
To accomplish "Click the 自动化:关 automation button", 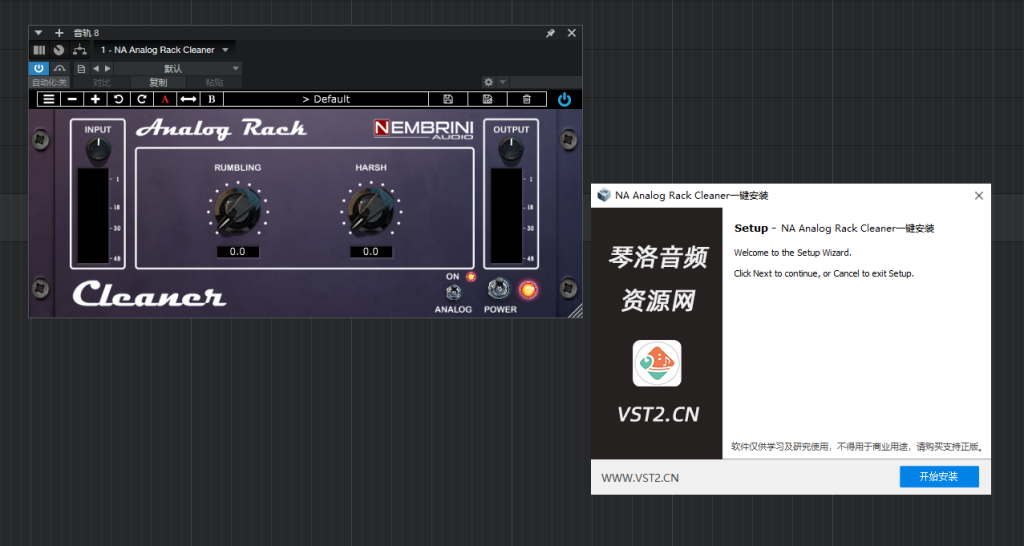I will [50, 83].
